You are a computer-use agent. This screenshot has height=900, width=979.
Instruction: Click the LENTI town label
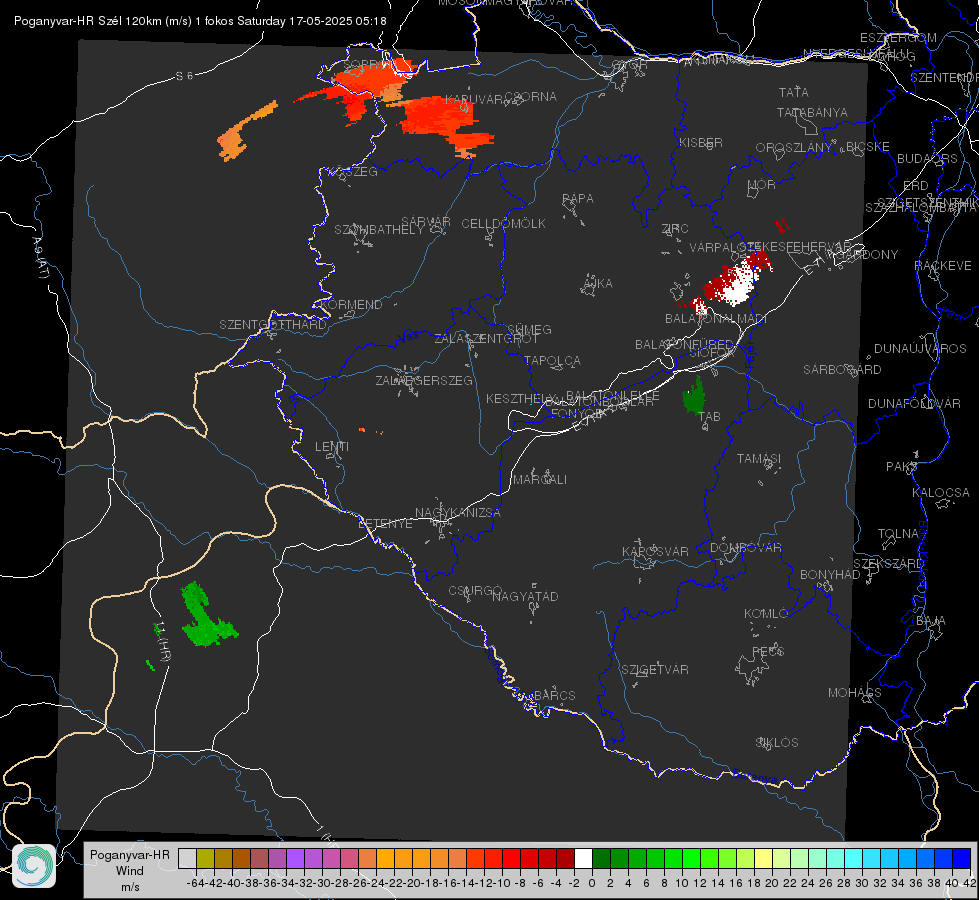[332, 447]
